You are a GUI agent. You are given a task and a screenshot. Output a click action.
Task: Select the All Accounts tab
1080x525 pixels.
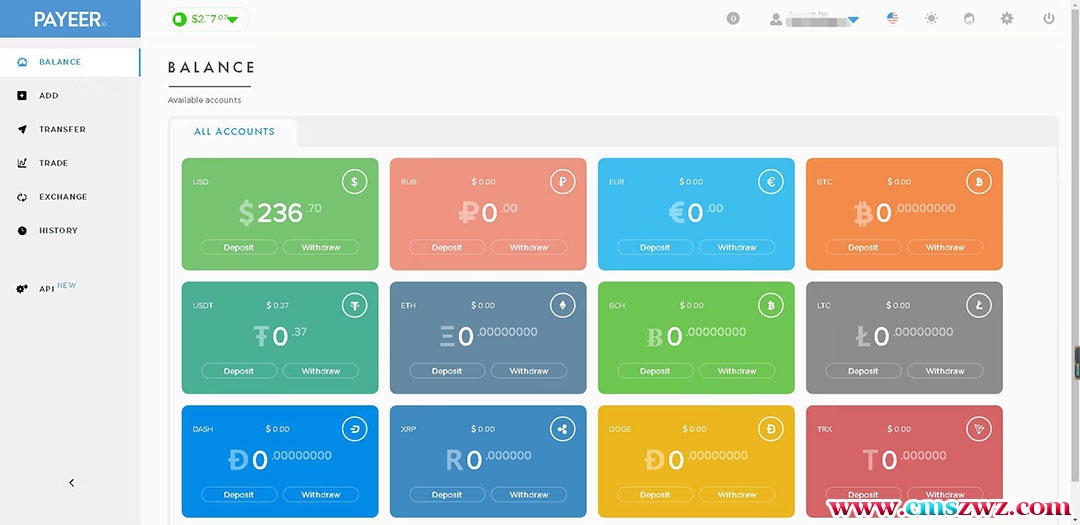[234, 132]
